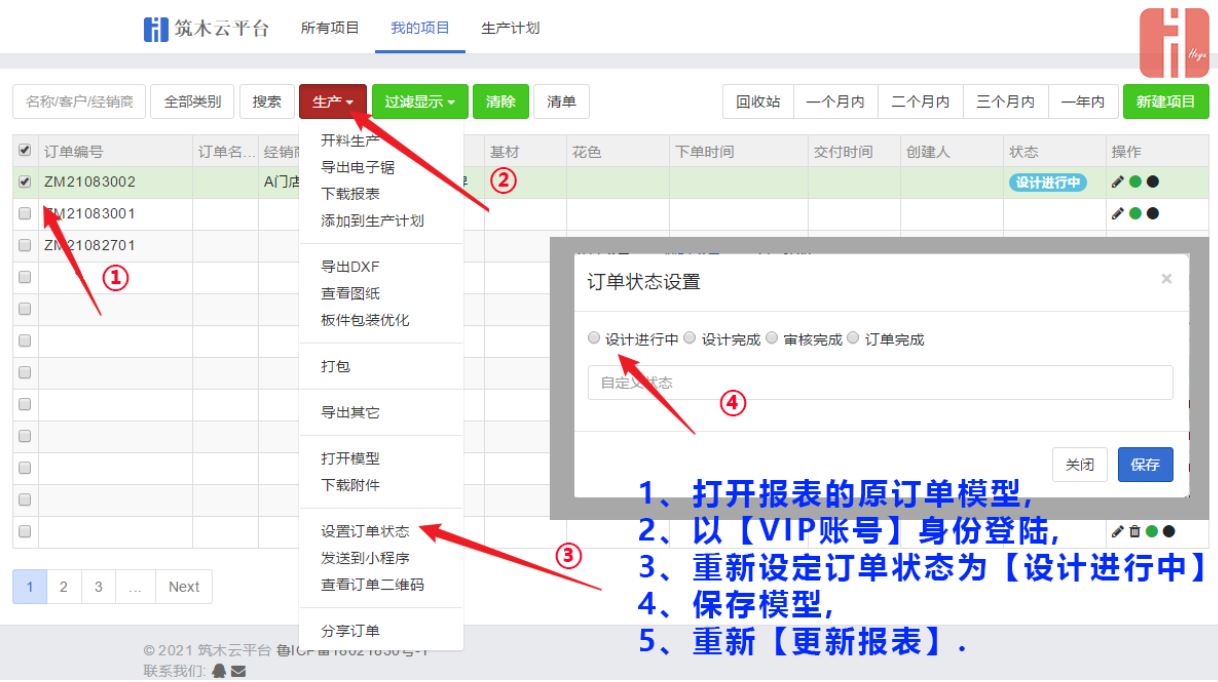The width and height of the screenshot is (1218, 682).
Task: Switch to the 所有项目 tab
Action: tap(330, 29)
